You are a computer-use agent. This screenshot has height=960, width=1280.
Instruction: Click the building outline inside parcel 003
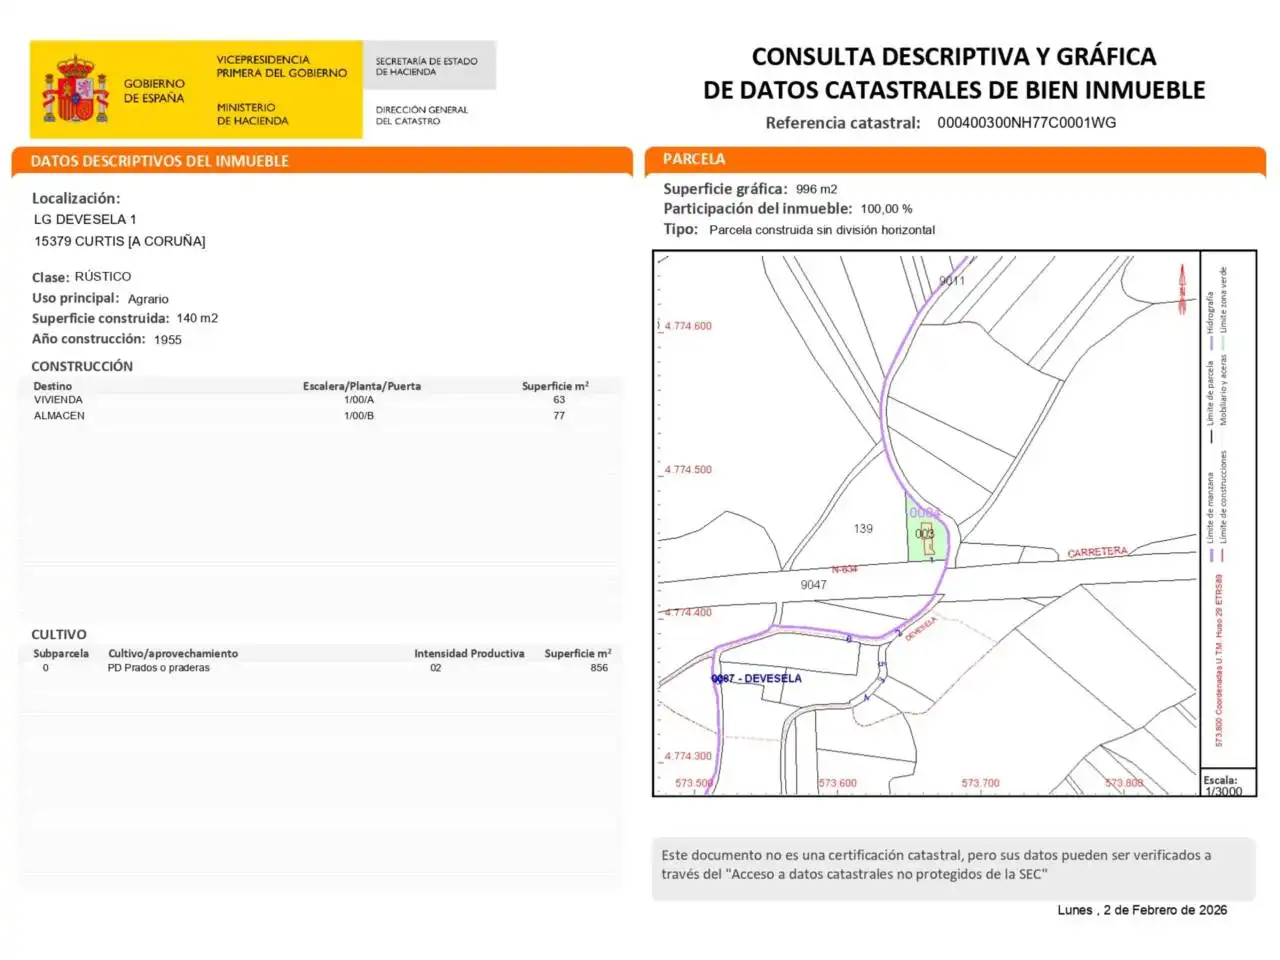click(x=927, y=536)
